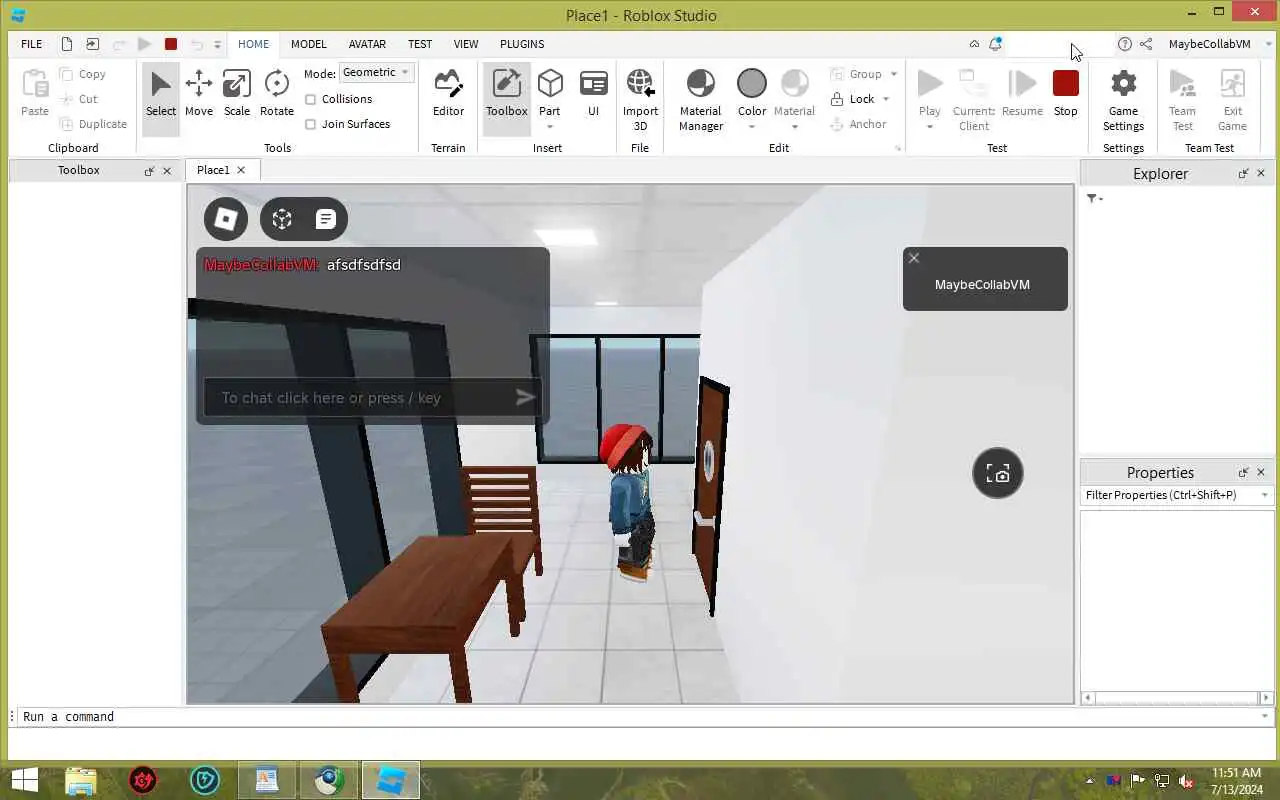Screen dimensions: 1280x800
Task: Click the red stop square in quick toolbar
Action: click(x=171, y=44)
